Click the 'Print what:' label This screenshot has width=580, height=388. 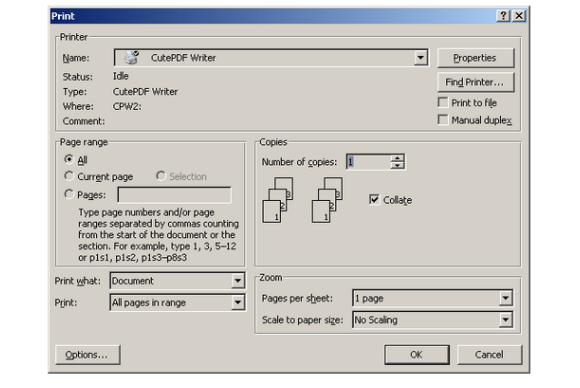(77, 281)
